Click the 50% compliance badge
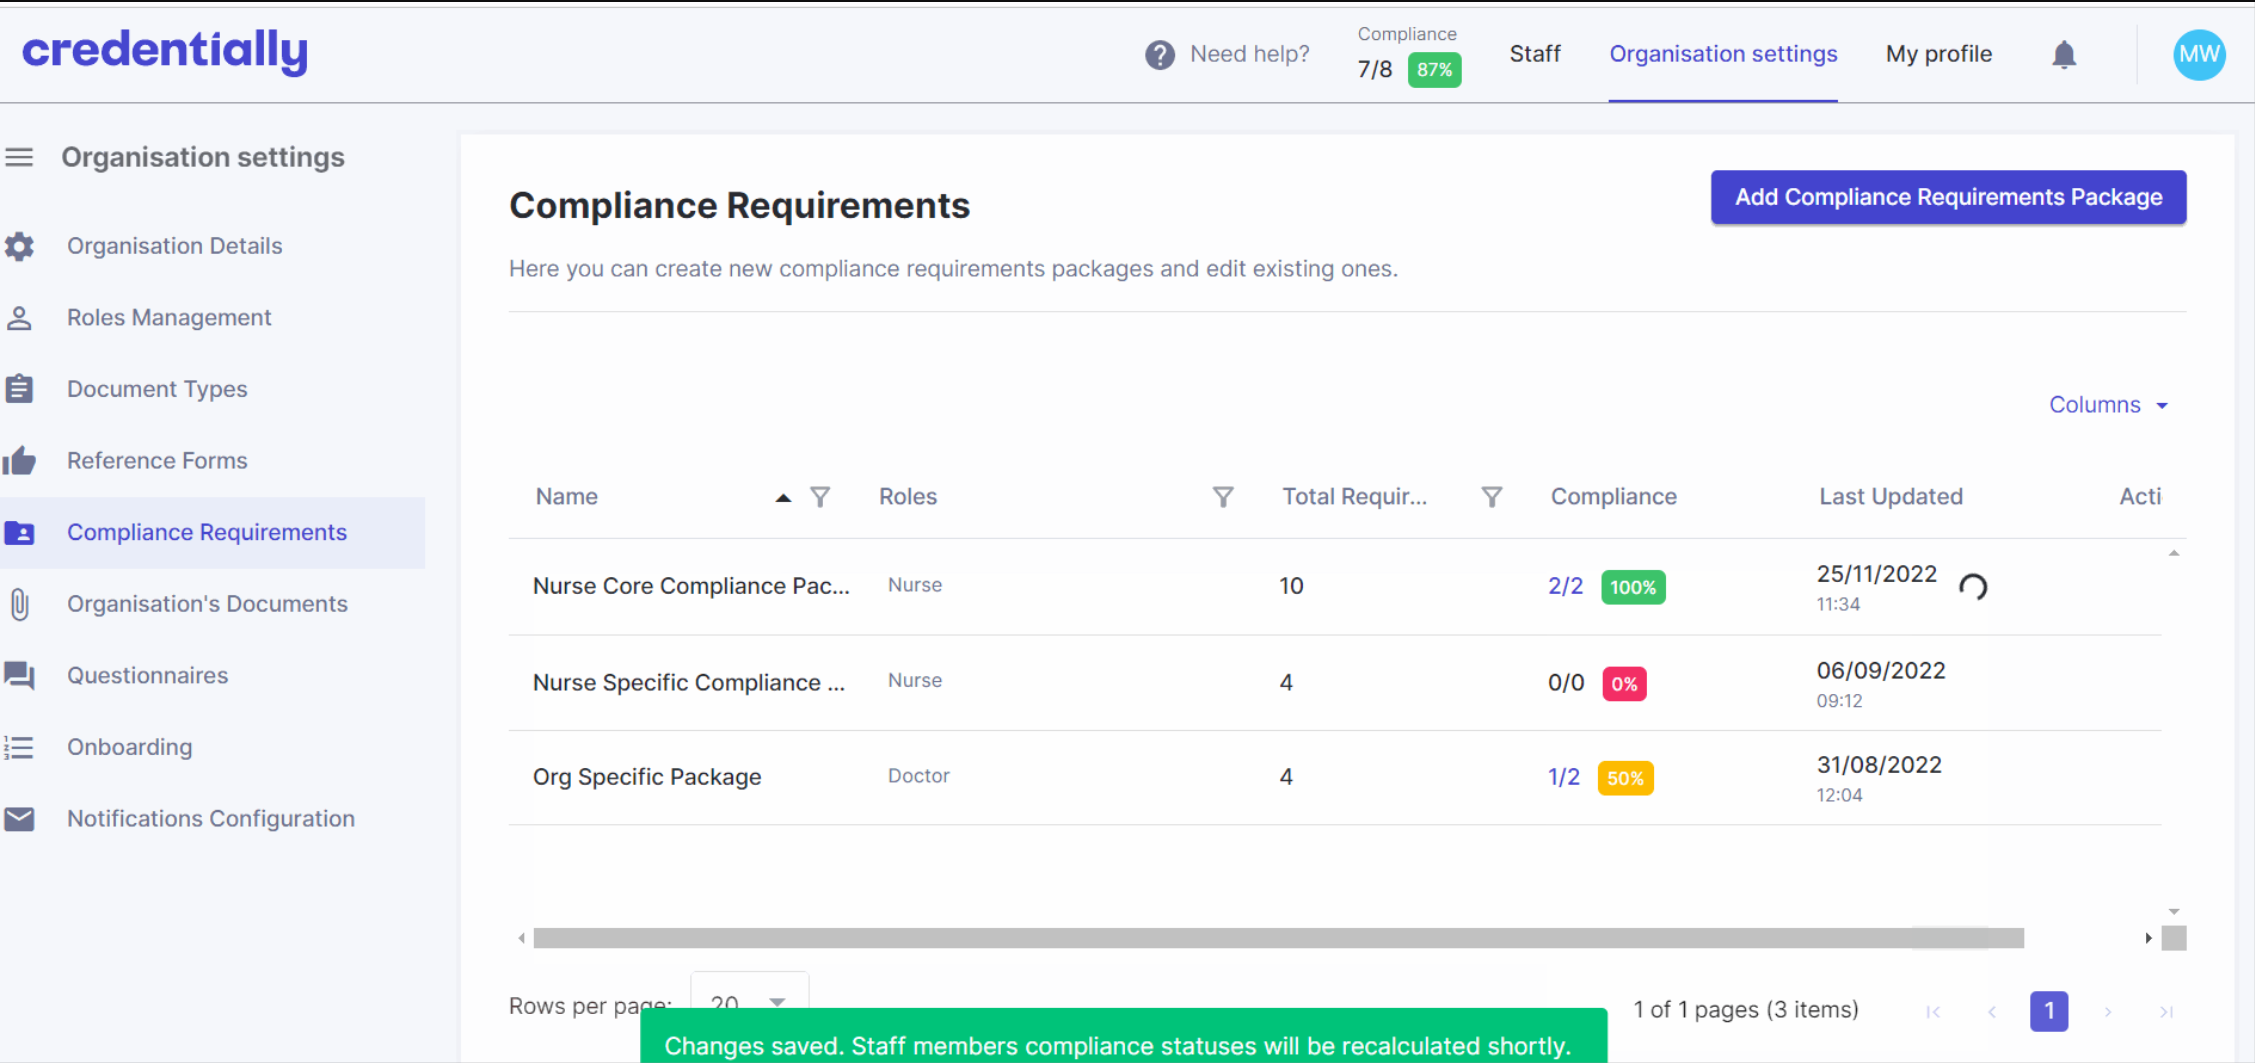 pyautogui.click(x=1625, y=779)
